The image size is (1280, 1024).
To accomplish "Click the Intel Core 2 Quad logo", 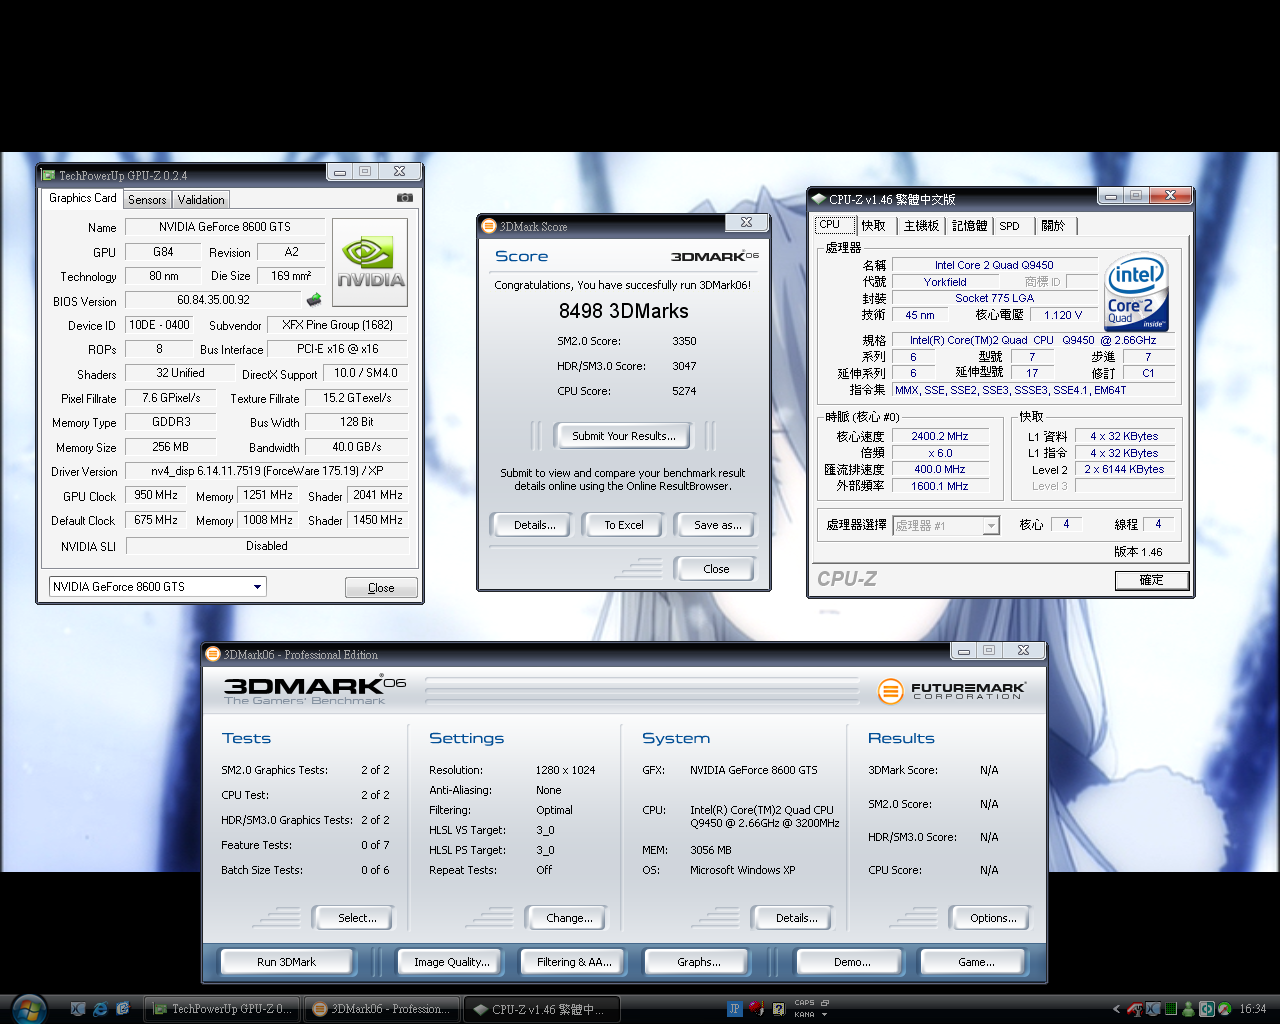I will 1137,292.
